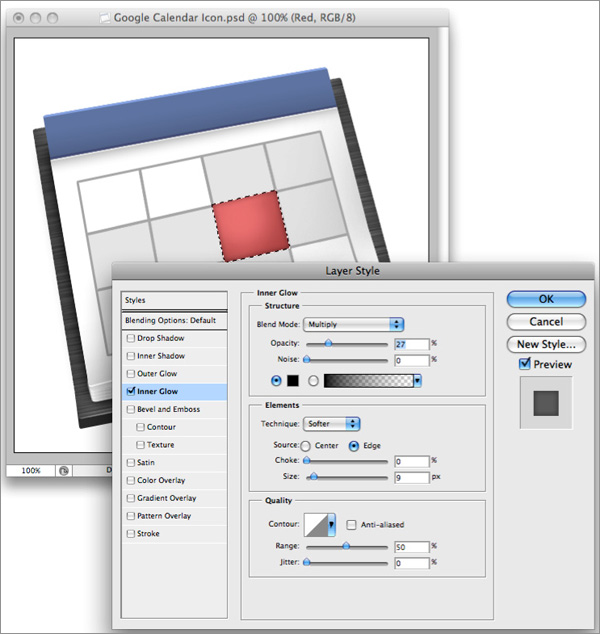Open the Blend Mode dropdown set to Multiply
This screenshot has width=600, height=634.
(353, 324)
